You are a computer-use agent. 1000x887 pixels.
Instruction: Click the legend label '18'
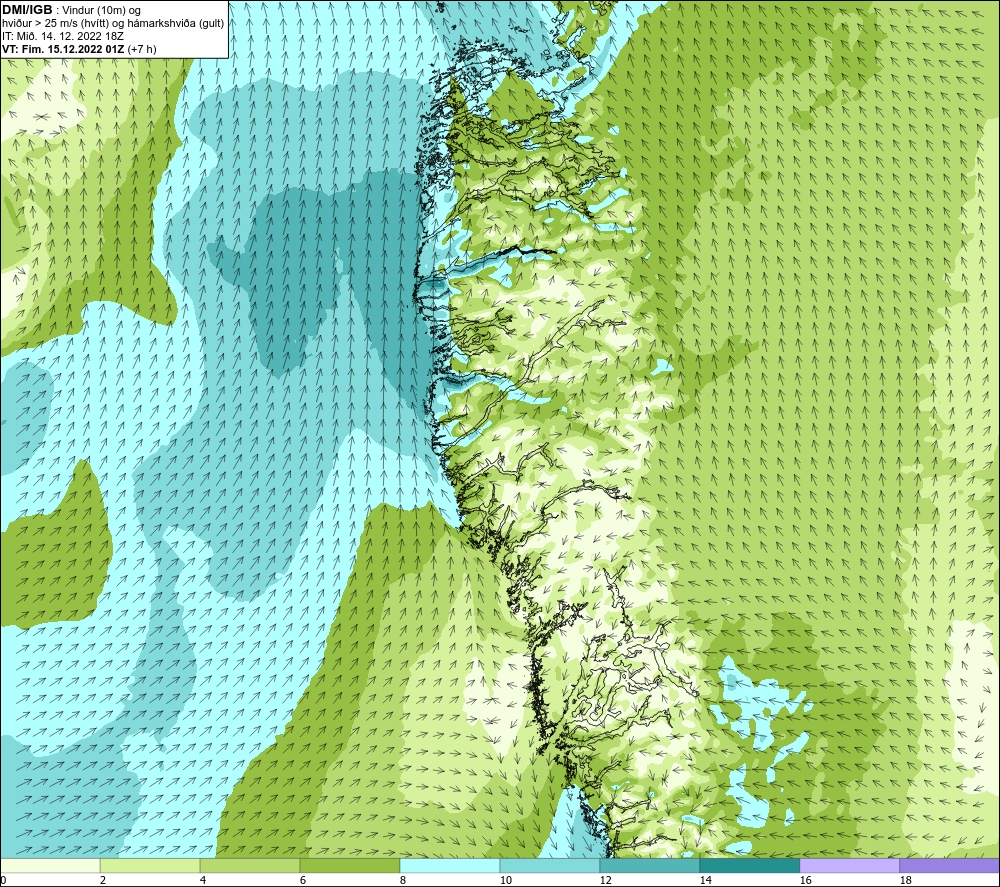pyautogui.click(x=905, y=881)
